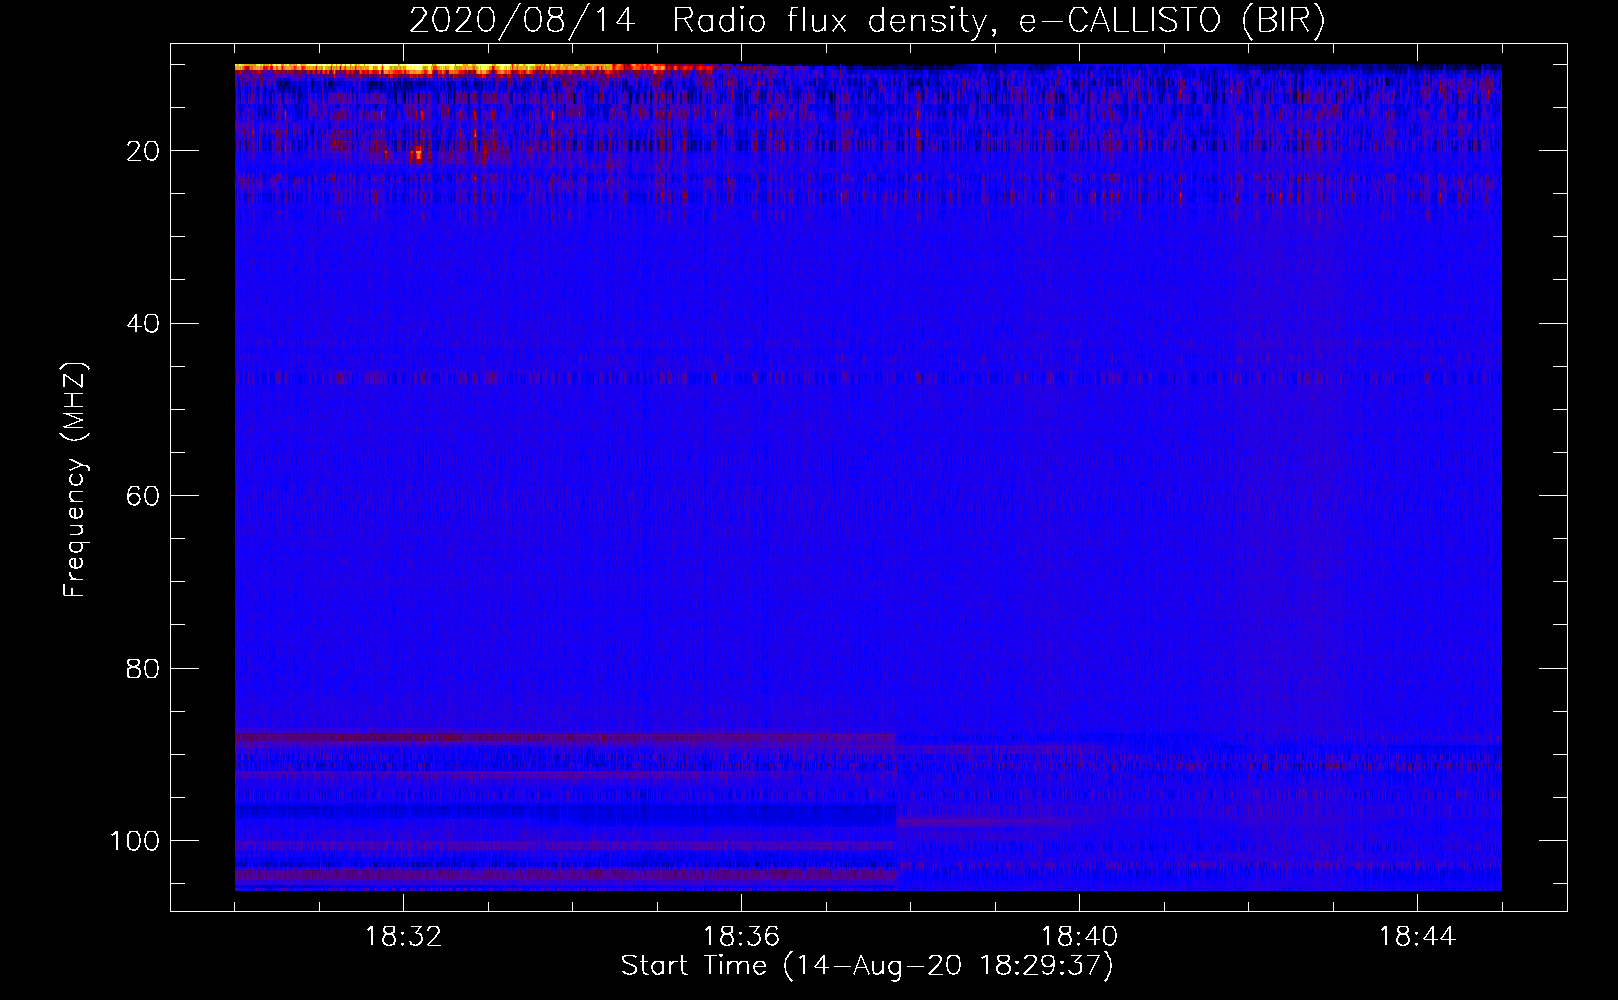
Task: Click the bright red spot near 20 MHz
Action: [417, 155]
